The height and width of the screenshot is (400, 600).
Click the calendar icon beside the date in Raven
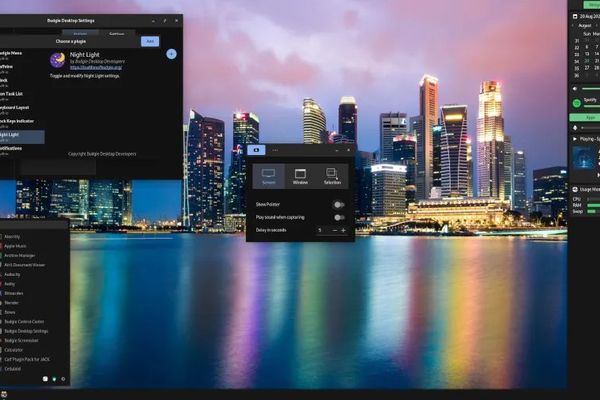[x=575, y=16]
